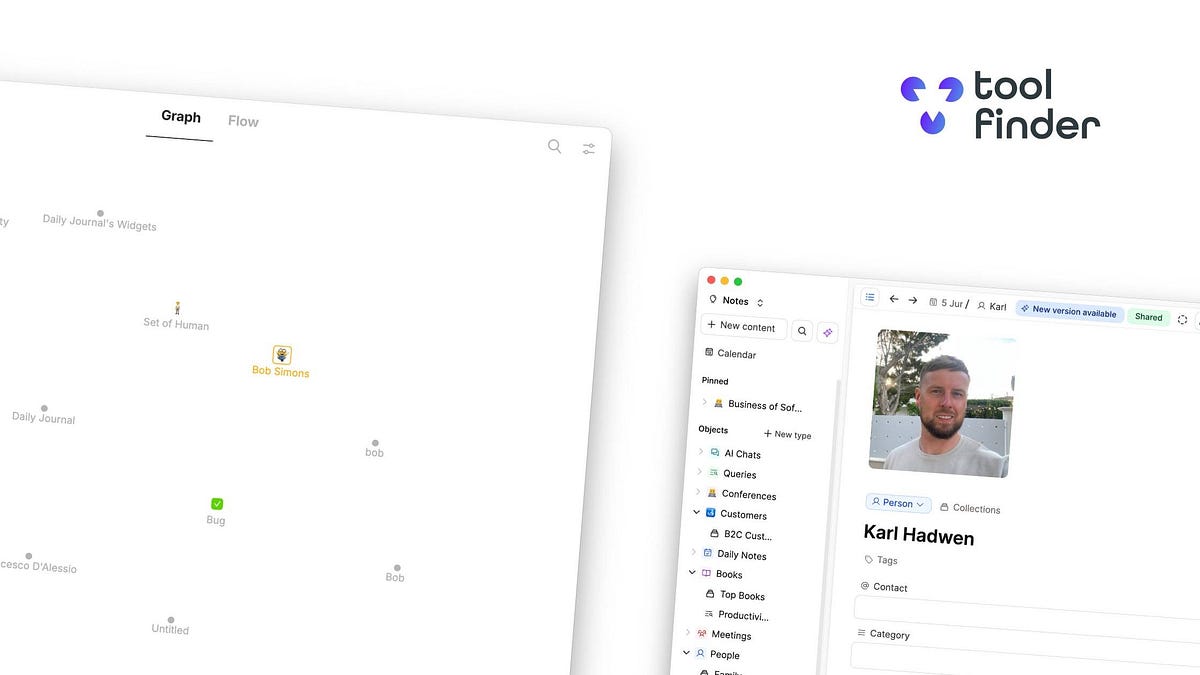The height and width of the screenshot is (675, 1200).
Task: Expand the Queries object
Action: point(699,472)
